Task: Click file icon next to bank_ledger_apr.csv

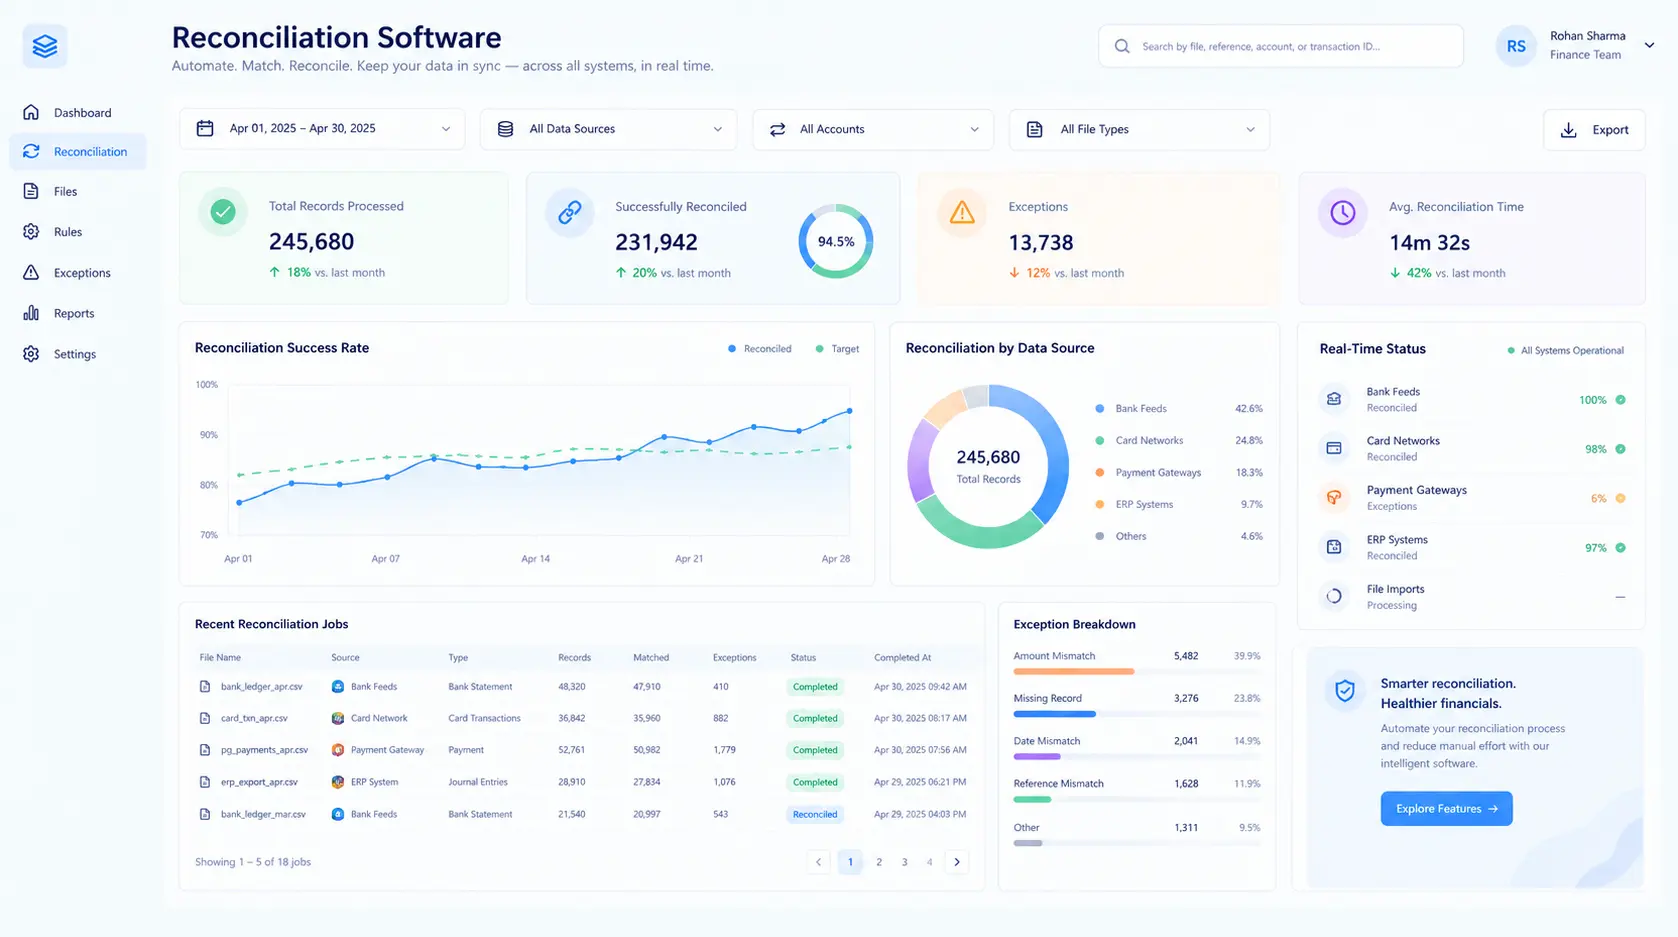Action: tap(205, 687)
